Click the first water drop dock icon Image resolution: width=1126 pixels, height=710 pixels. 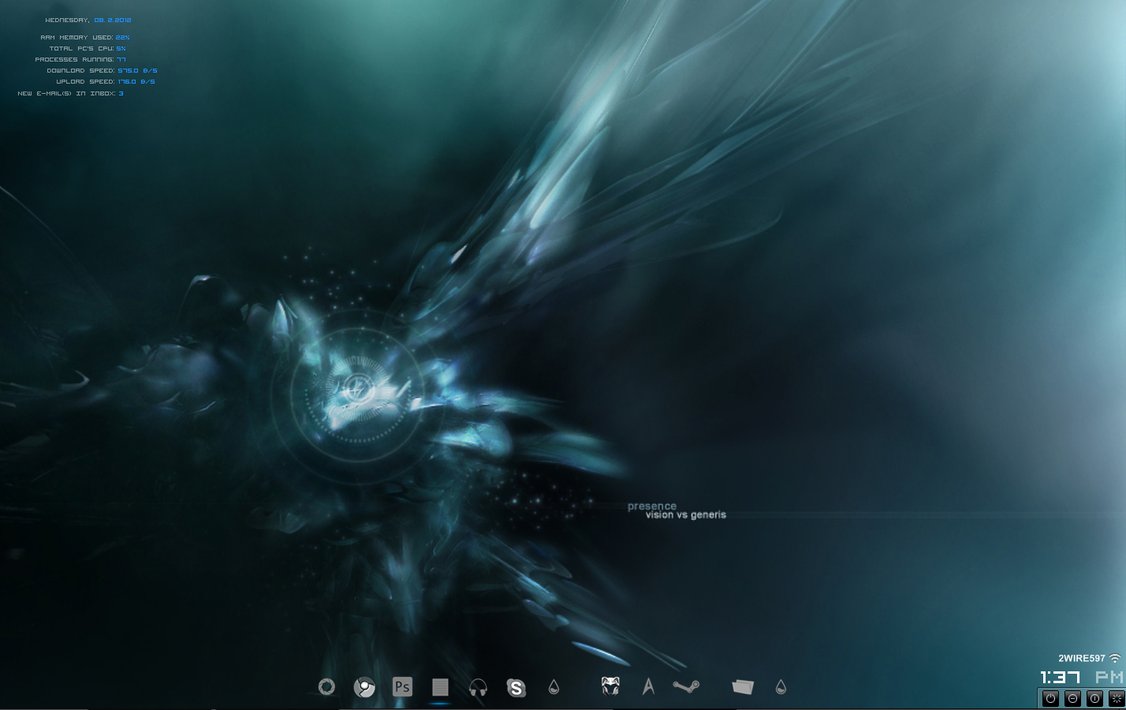tap(554, 687)
